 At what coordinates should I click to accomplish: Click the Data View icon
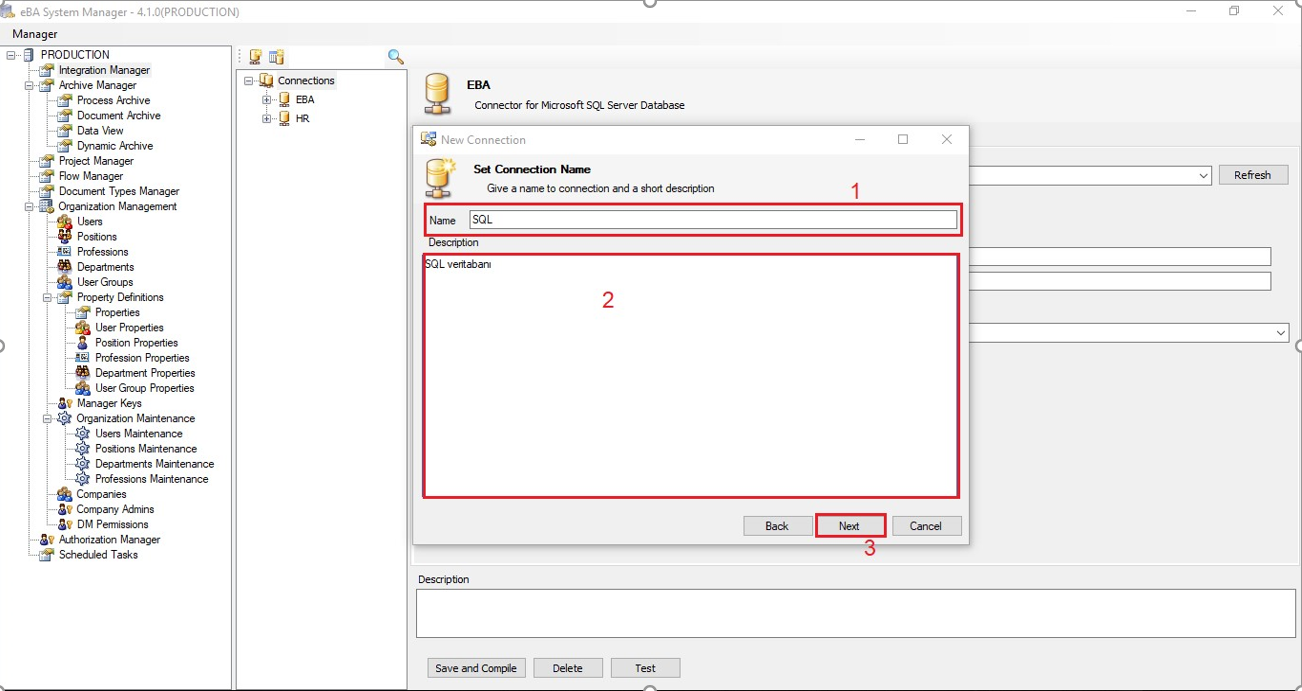tap(65, 130)
